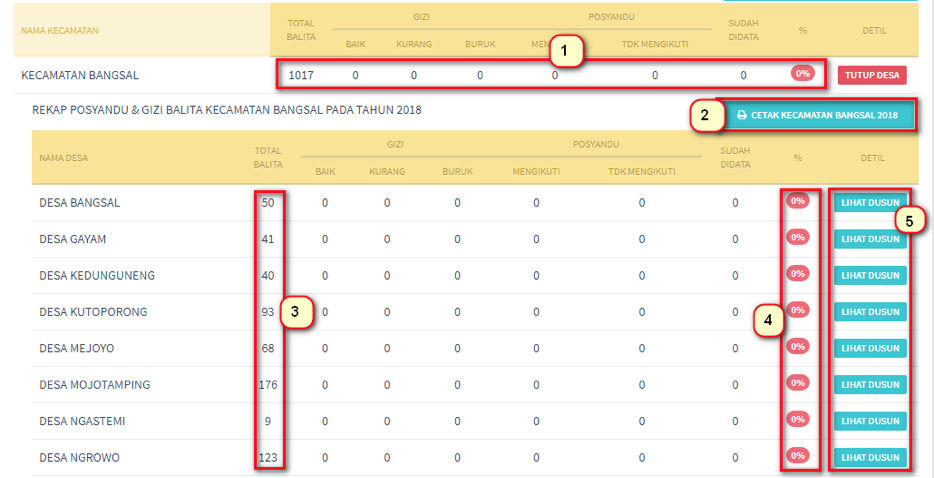Click total balita value 176 for Desa Mojotamping

point(268,385)
